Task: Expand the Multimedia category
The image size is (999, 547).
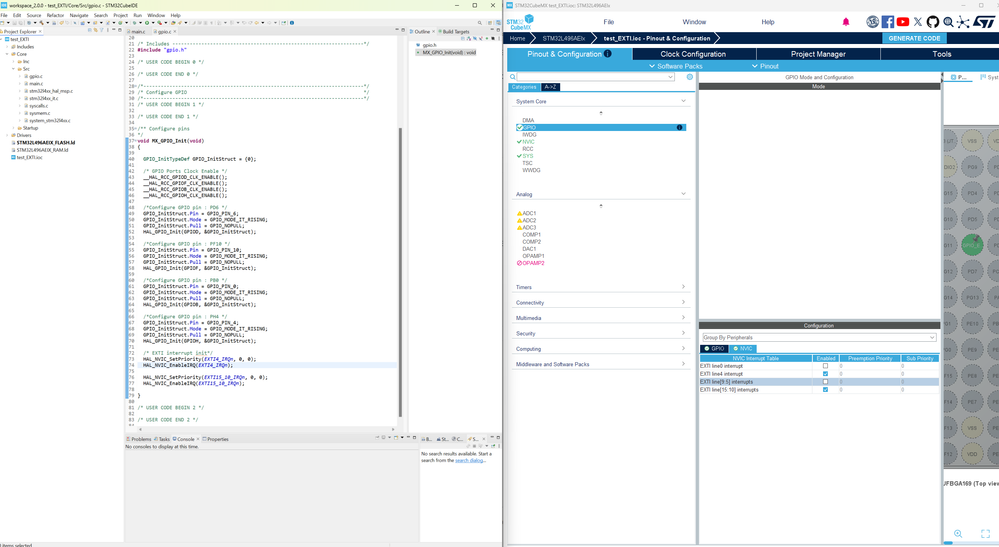Action: tap(683, 317)
